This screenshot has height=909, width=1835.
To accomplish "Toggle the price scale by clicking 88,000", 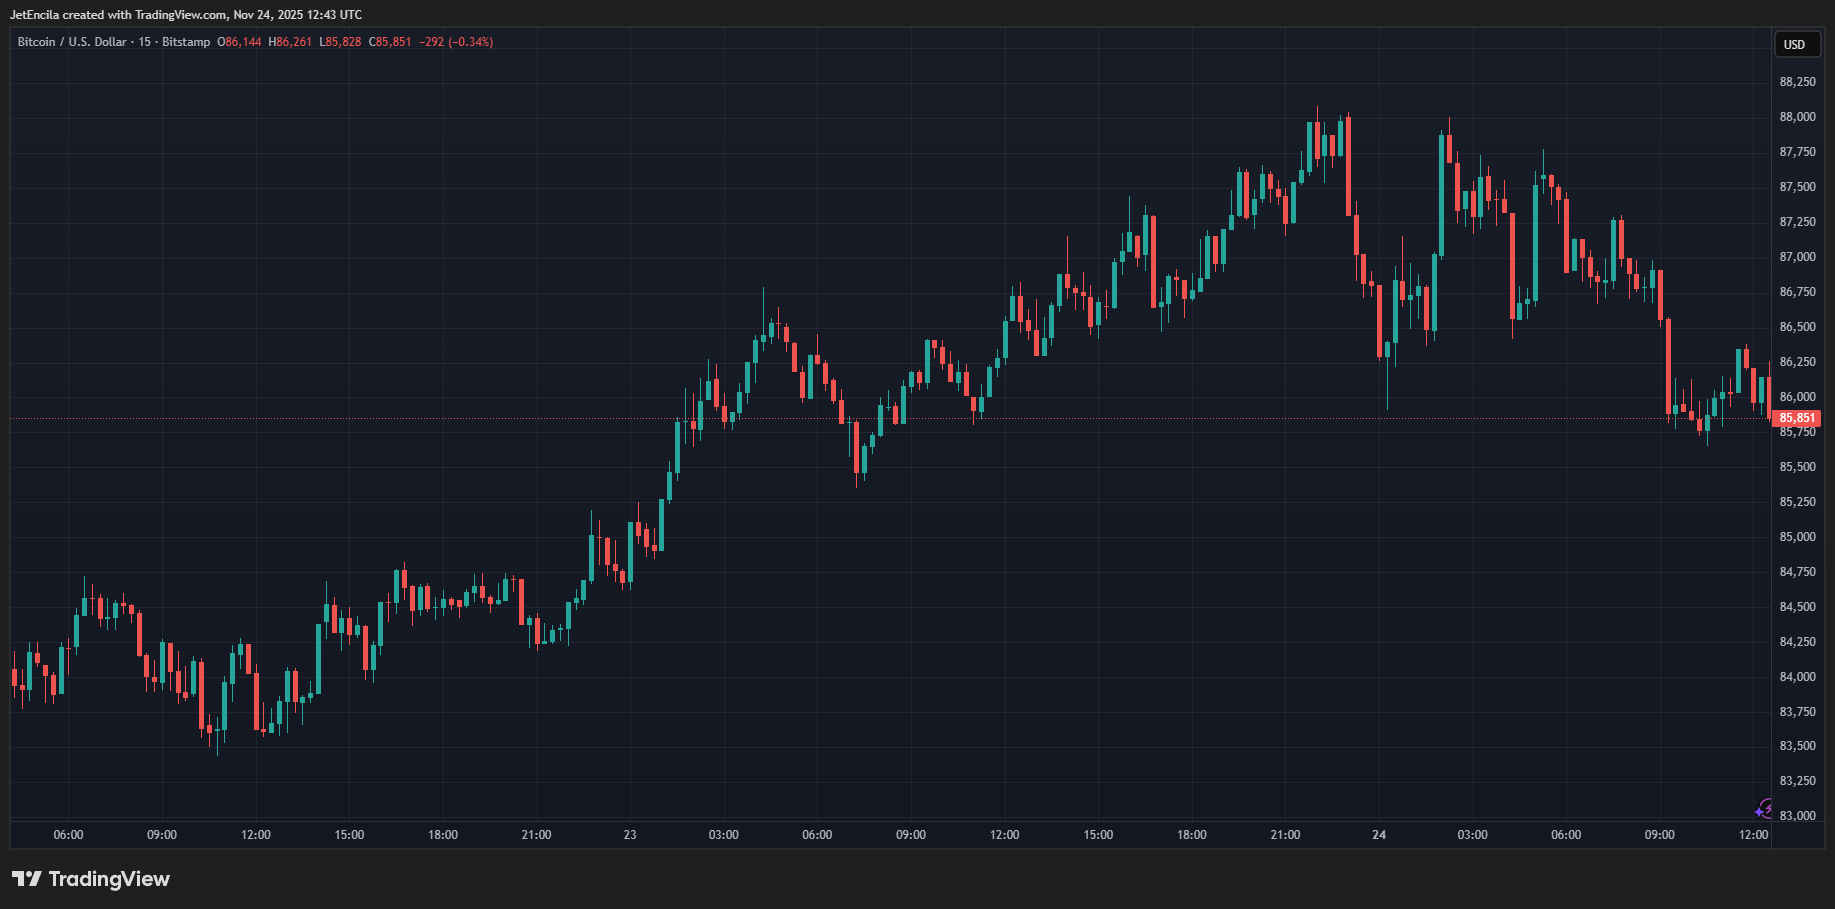I will coord(1797,116).
